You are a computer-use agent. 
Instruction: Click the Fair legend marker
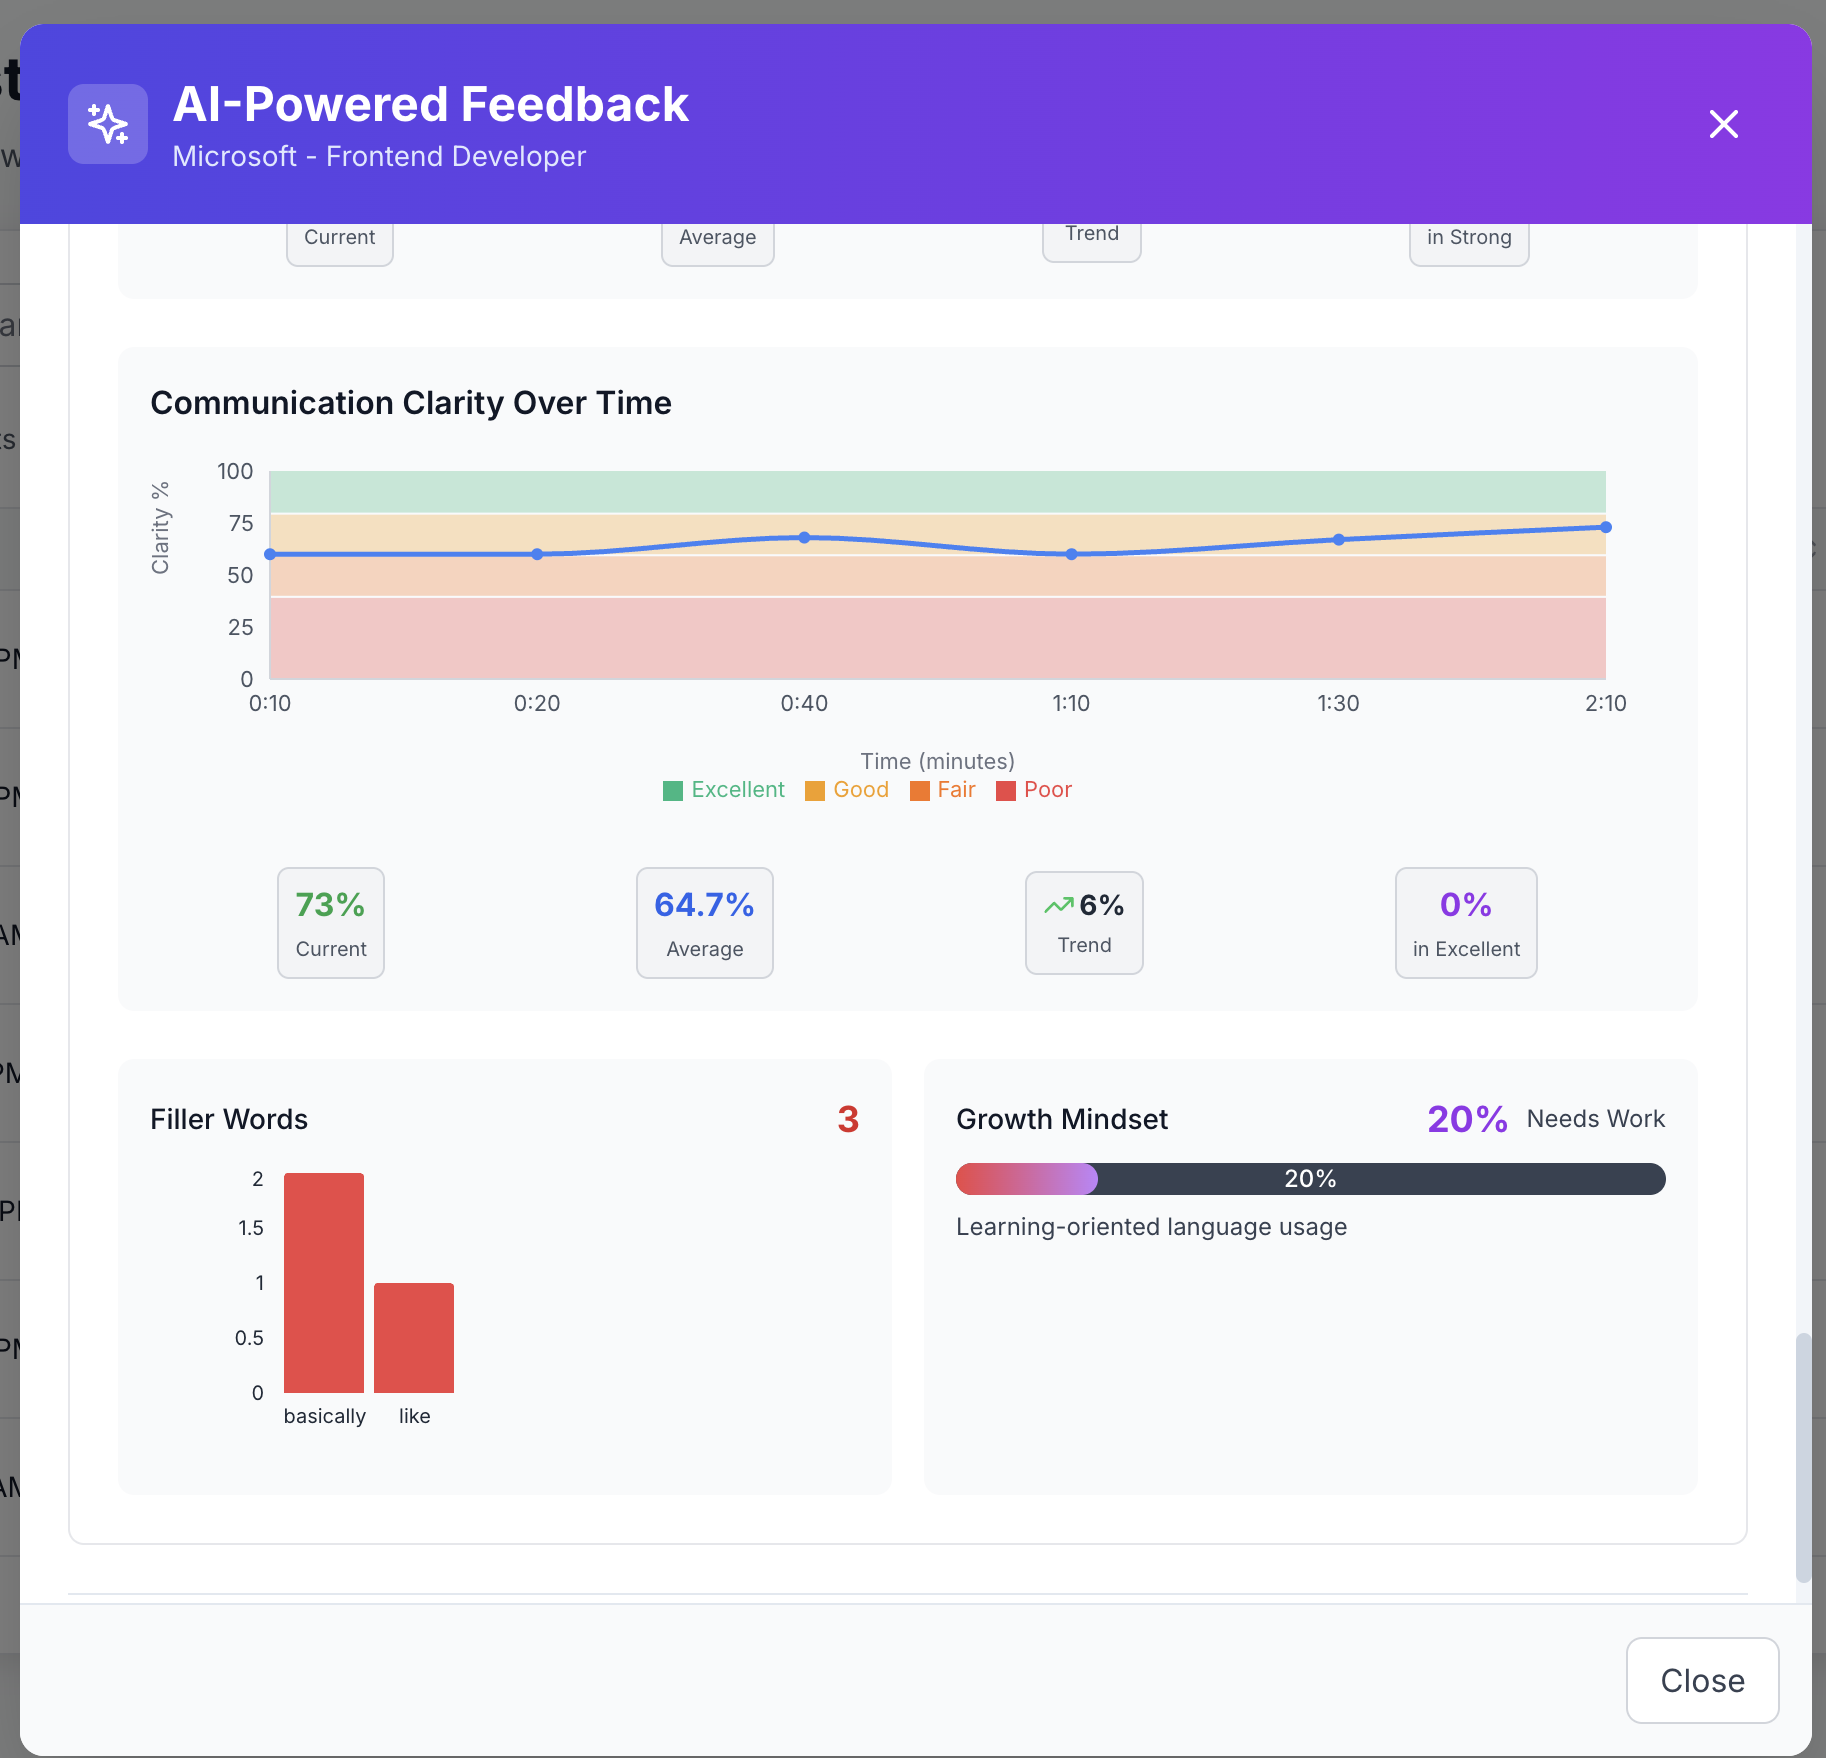tap(920, 790)
